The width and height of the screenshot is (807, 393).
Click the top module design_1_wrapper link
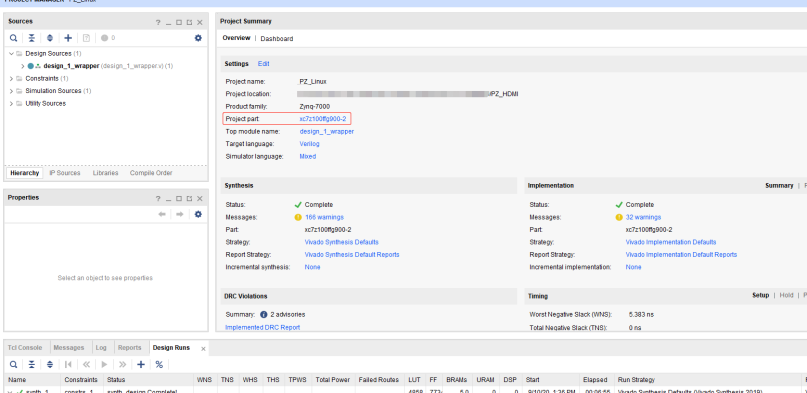point(326,132)
